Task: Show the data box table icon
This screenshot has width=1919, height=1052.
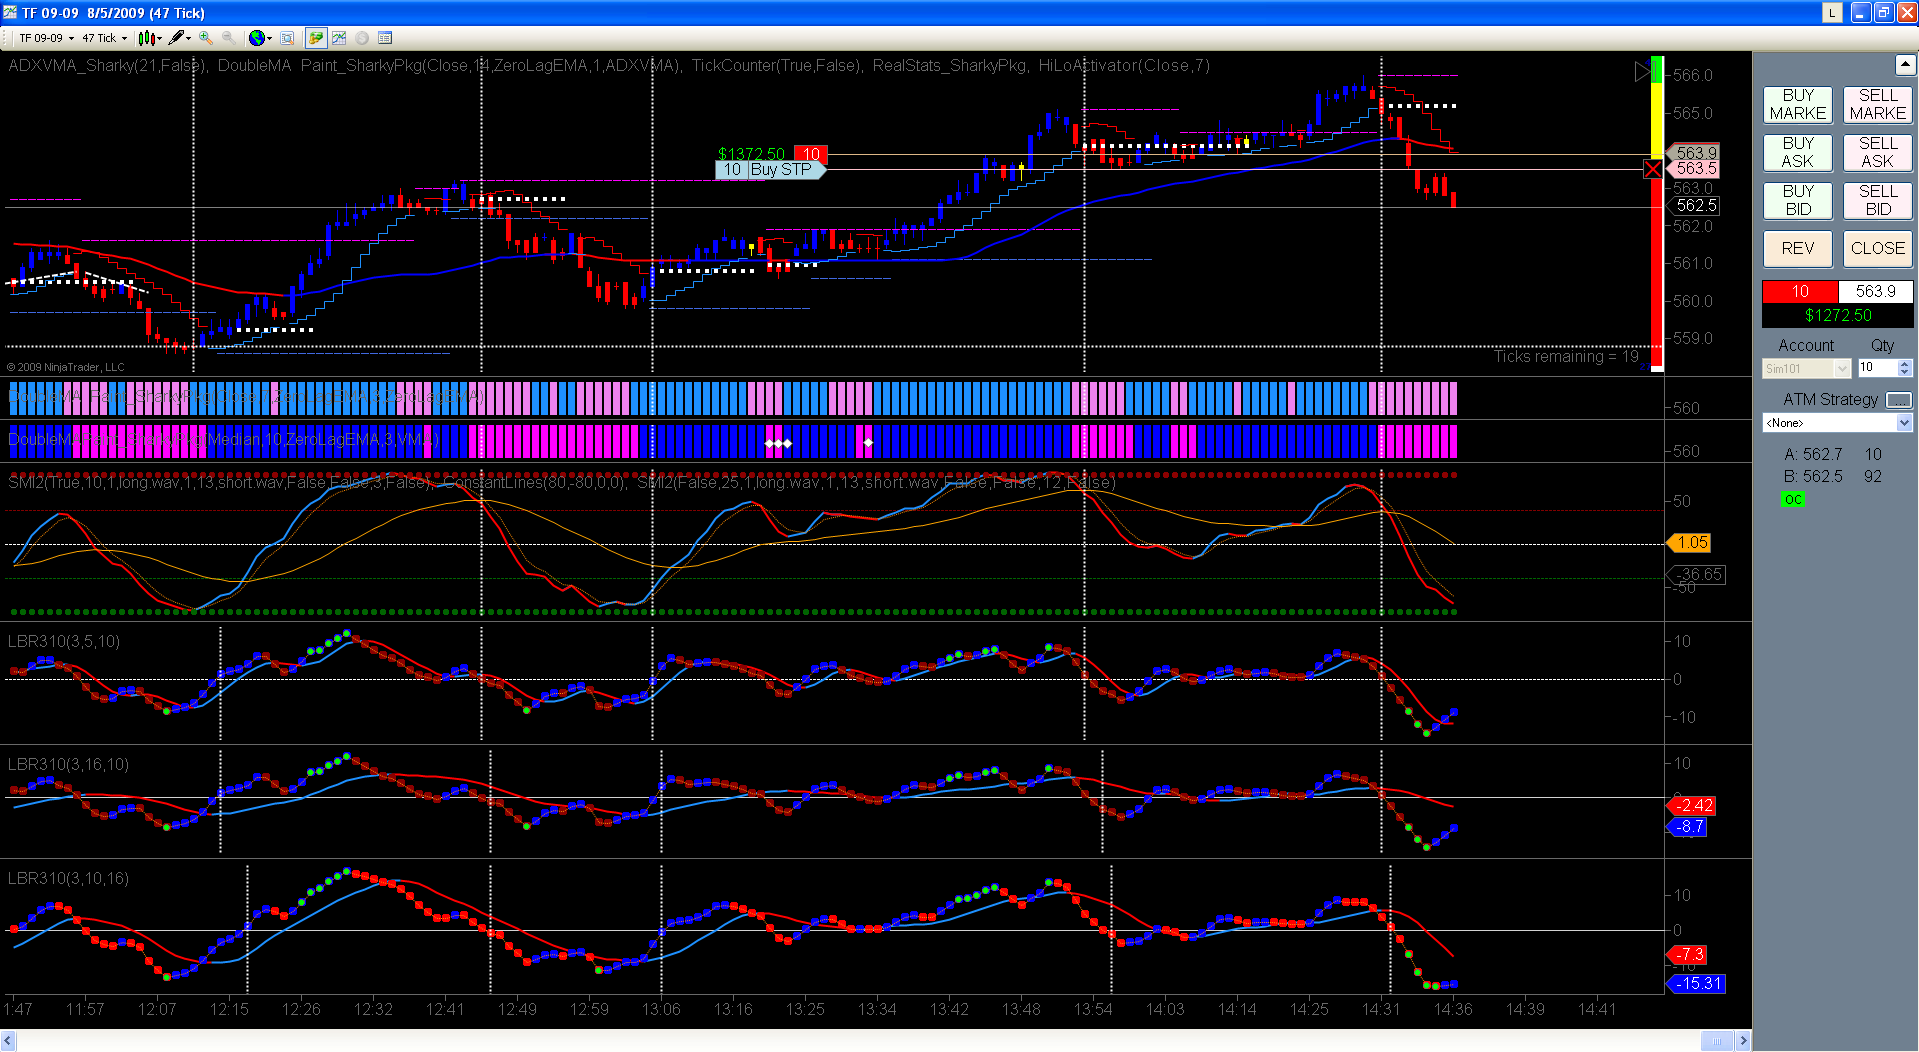Action: click(385, 38)
